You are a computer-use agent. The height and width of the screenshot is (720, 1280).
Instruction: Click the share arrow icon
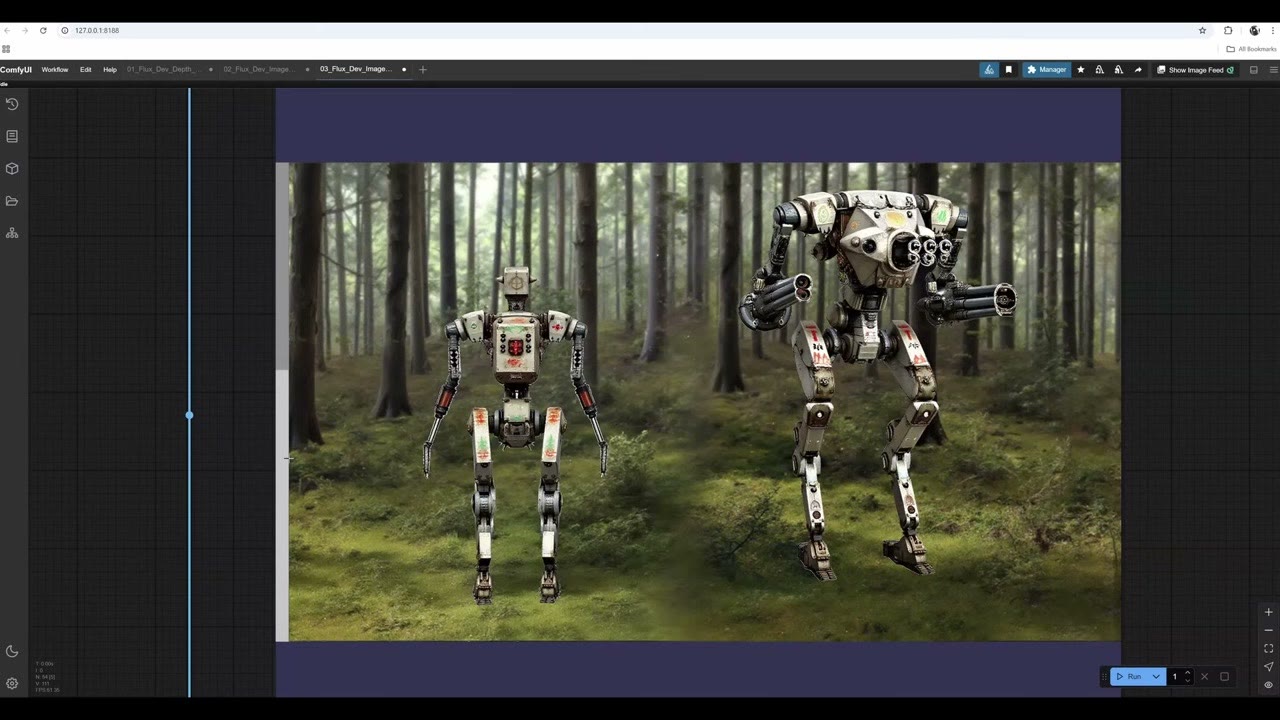(x=1138, y=70)
